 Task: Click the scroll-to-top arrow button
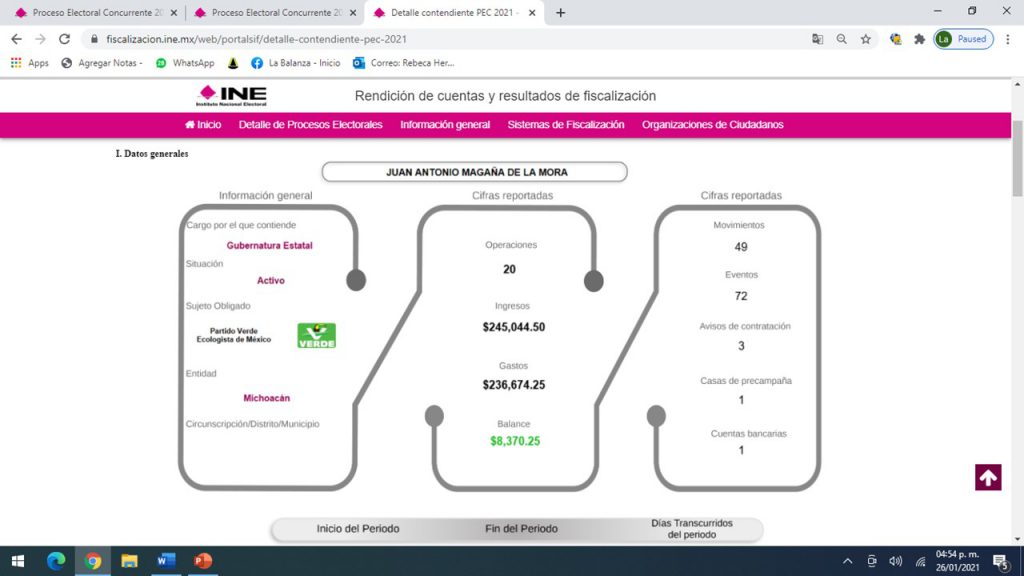987,477
